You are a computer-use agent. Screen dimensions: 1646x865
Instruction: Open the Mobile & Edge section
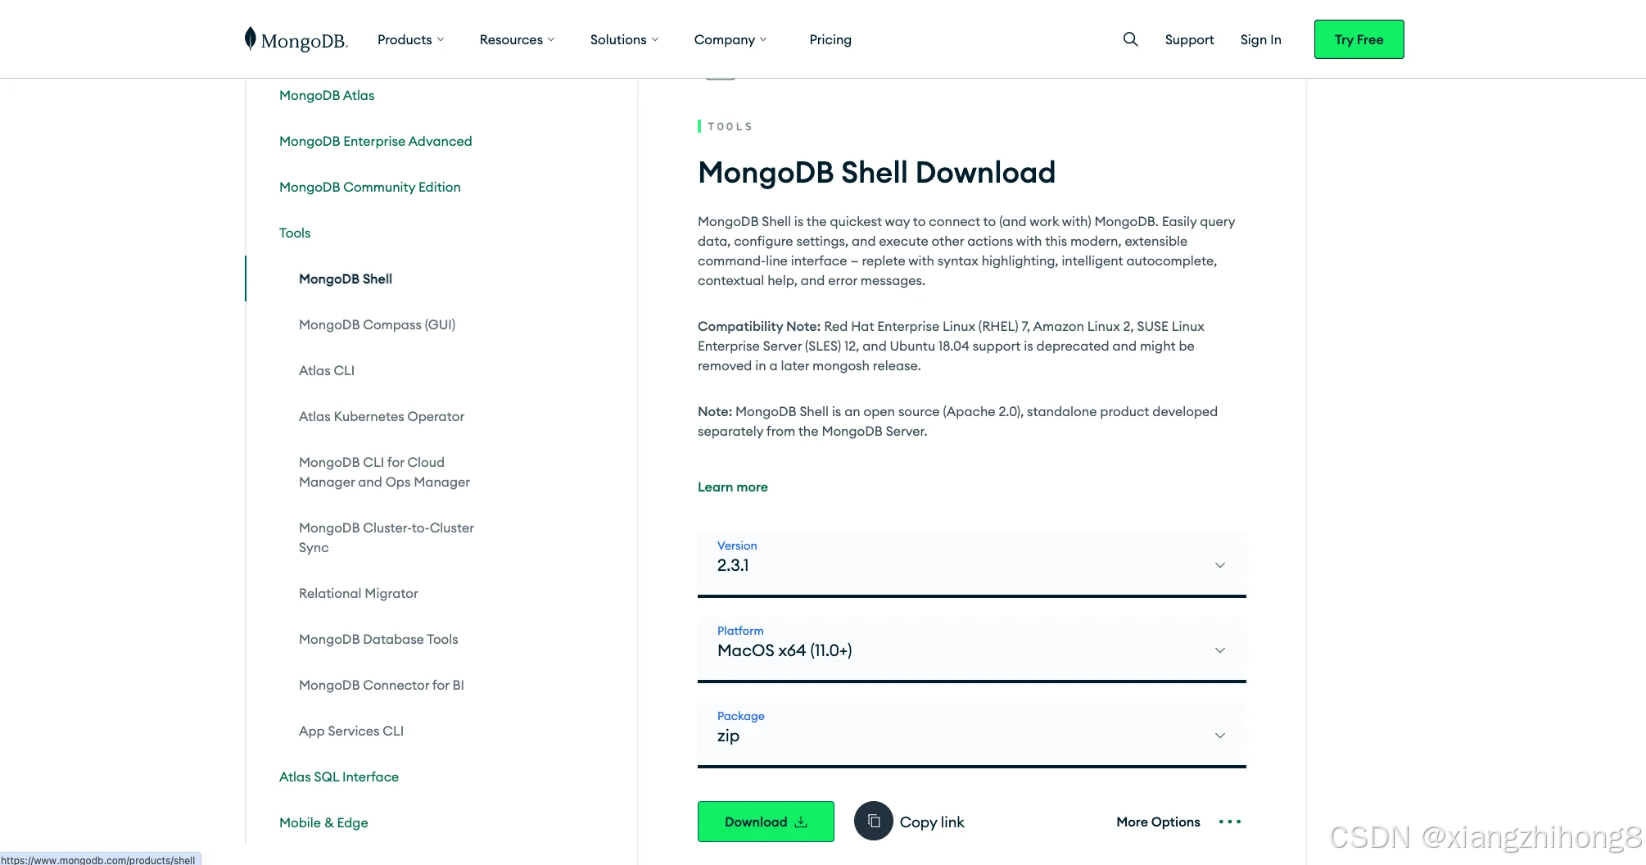click(x=323, y=823)
